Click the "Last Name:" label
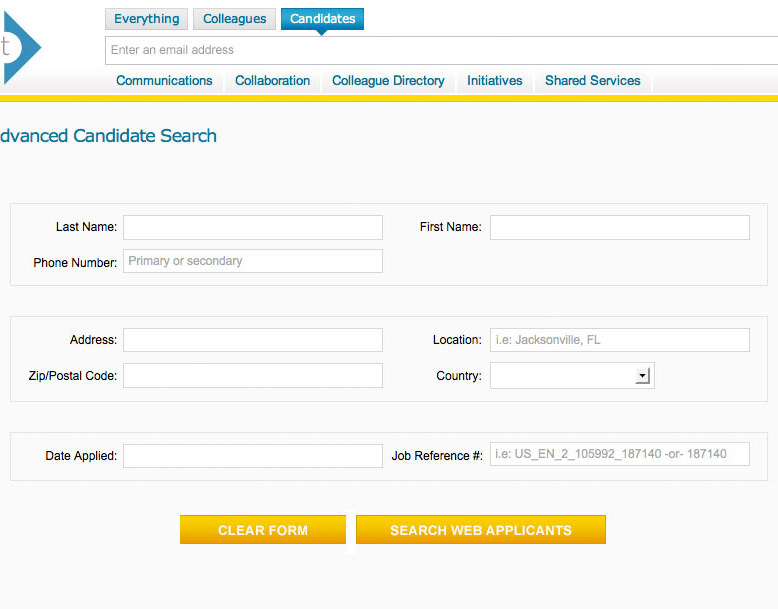Image resolution: width=778 pixels, height=609 pixels. coord(86,227)
